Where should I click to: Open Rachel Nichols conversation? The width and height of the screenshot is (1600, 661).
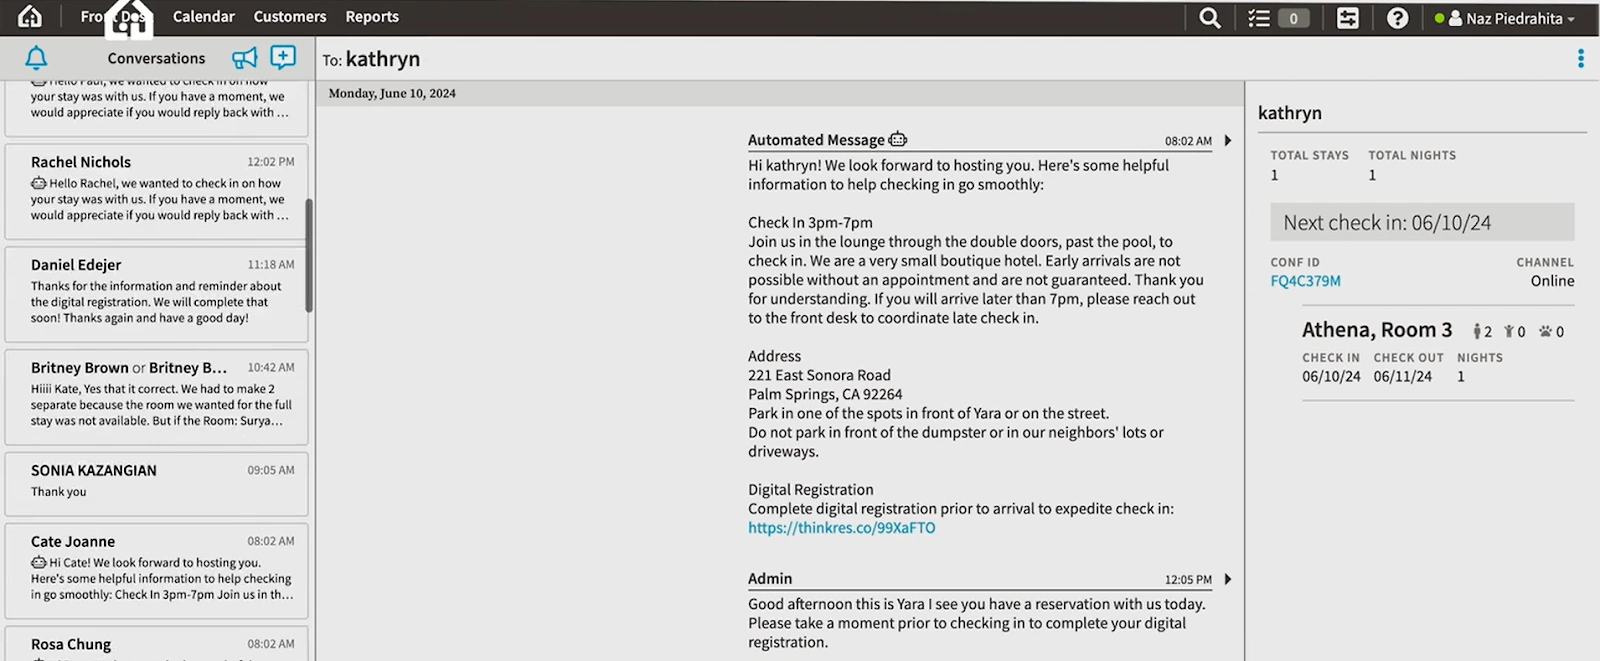(x=156, y=191)
